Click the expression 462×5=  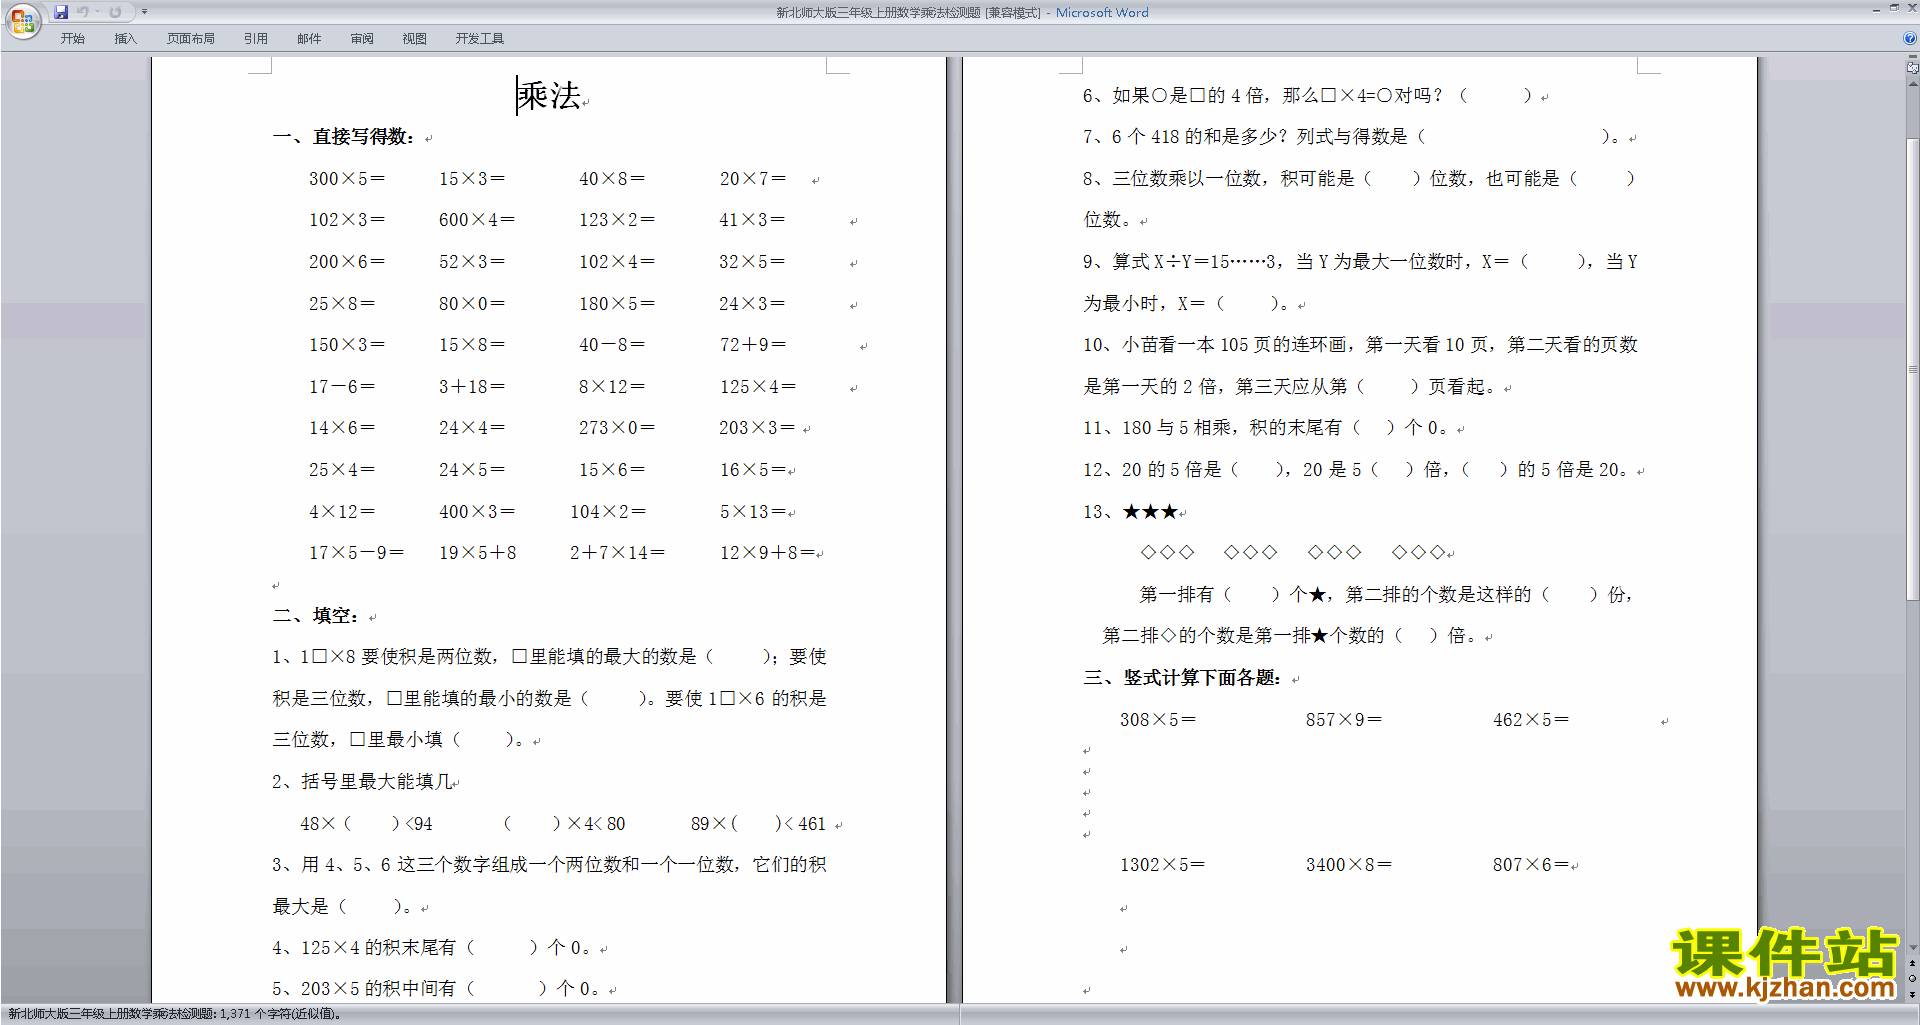click(x=1531, y=720)
